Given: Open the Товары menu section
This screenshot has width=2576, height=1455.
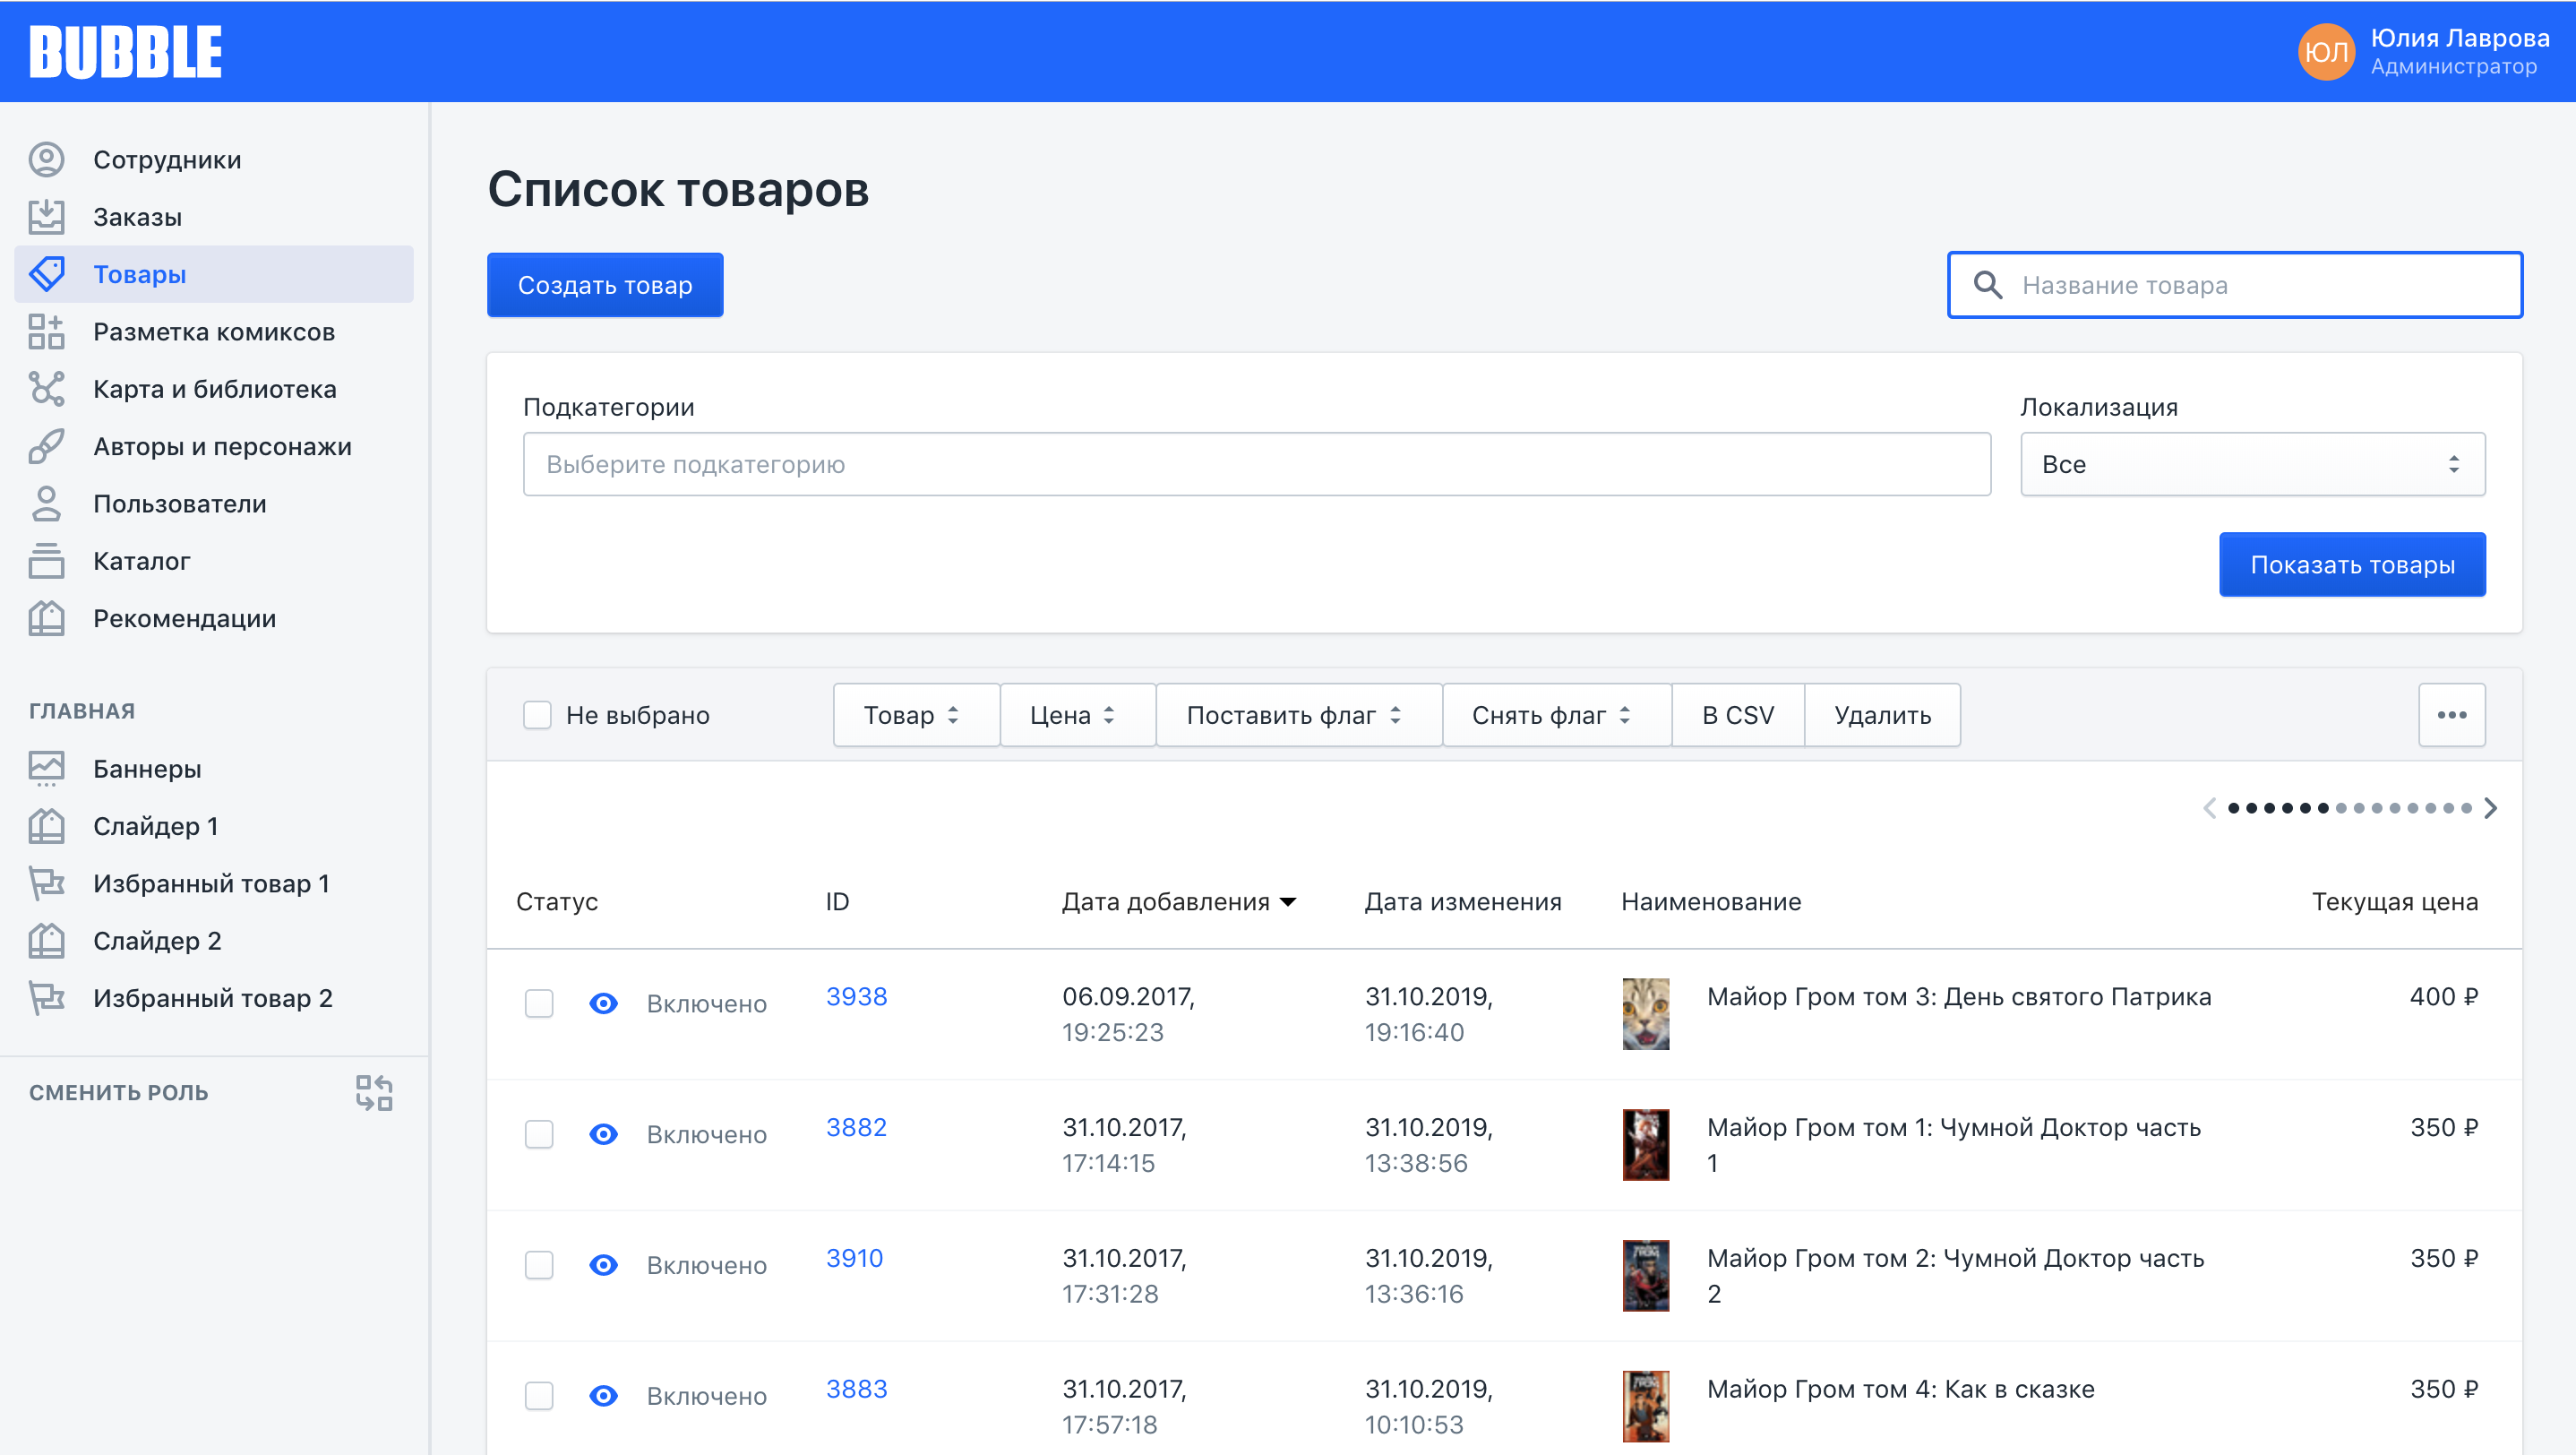Looking at the screenshot, I should coord(142,274).
